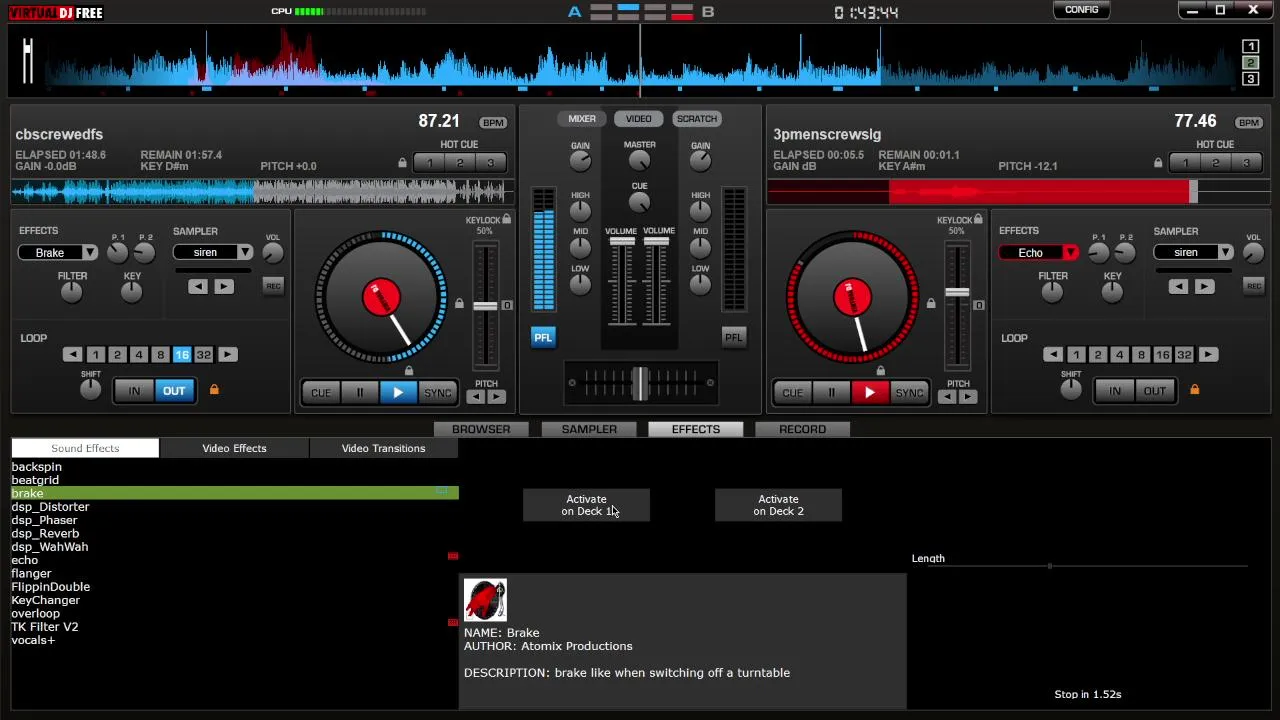
Task: Select previous sample on right deck sampler
Action: point(1179,287)
